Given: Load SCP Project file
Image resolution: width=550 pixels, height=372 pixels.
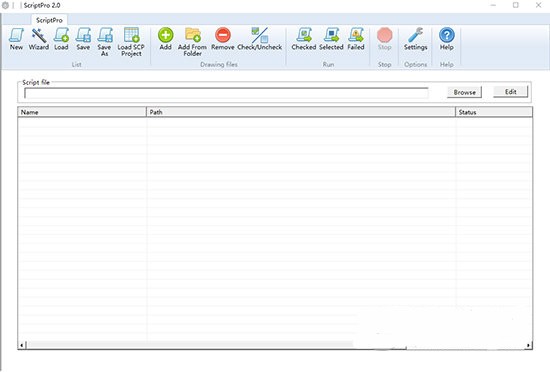Looking at the screenshot, I should (x=131, y=42).
